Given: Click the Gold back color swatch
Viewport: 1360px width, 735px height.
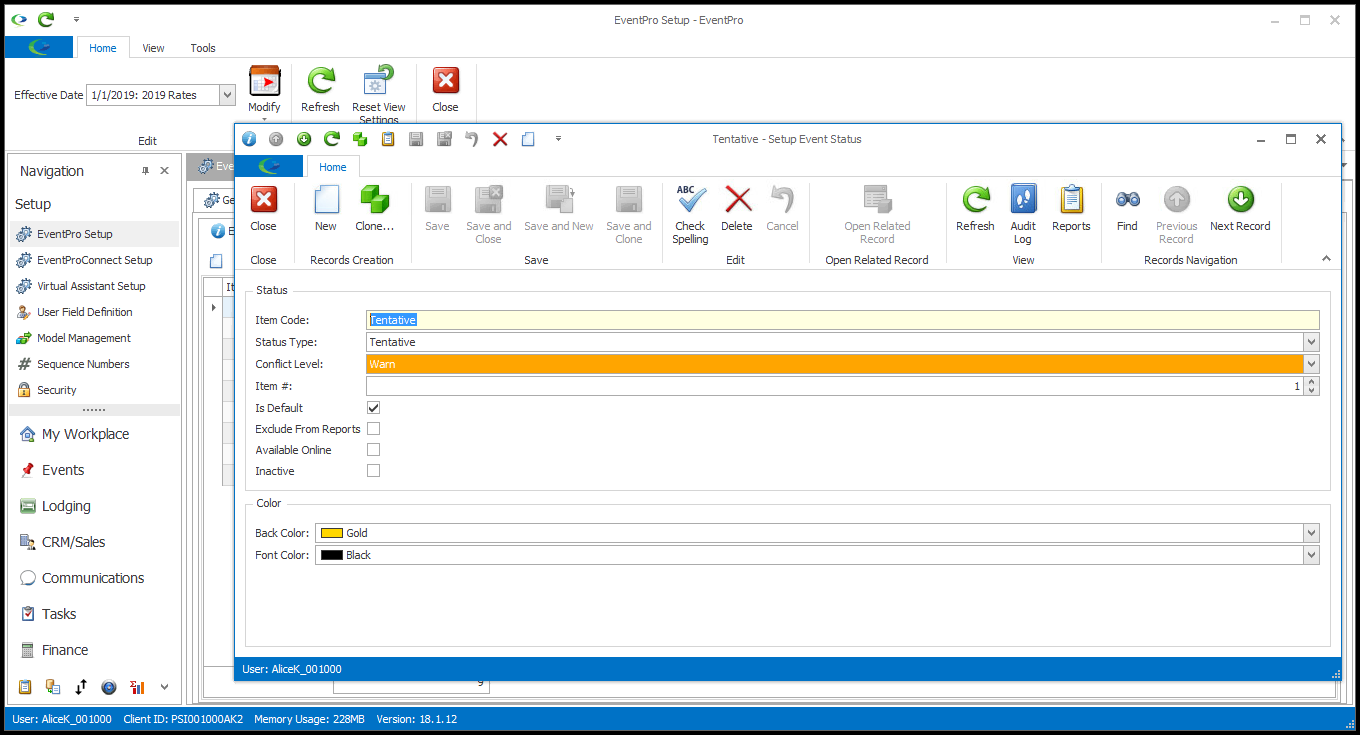Looking at the screenshot, I should (x=331, y=533).
